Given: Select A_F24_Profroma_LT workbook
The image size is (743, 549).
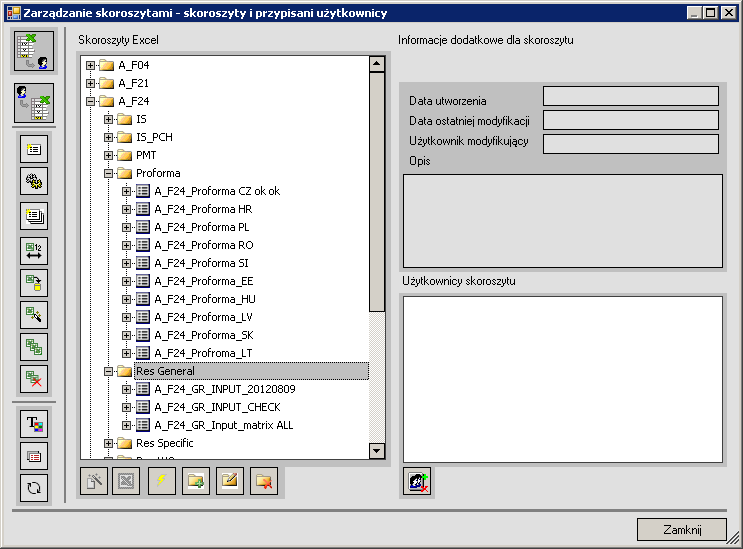Looking at the screenshot, I should [203, 353].
